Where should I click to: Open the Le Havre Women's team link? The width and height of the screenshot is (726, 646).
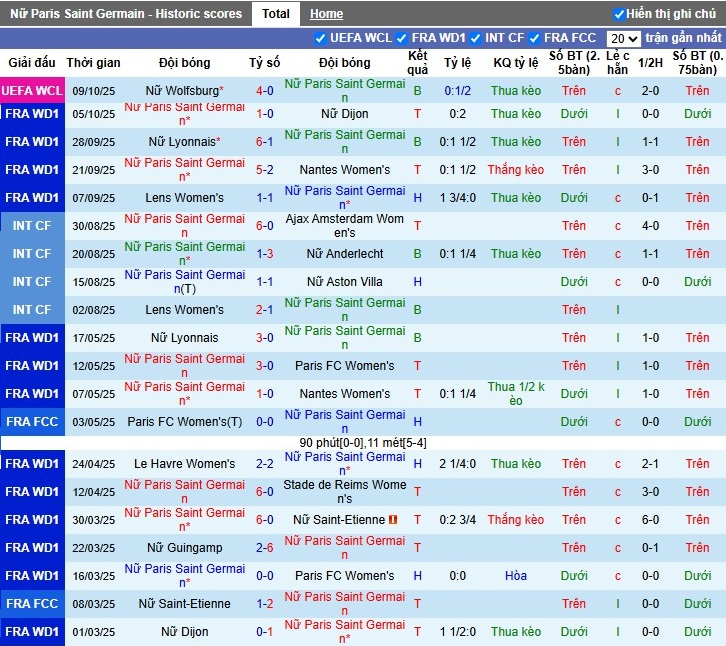pyautogui.click(x=184, y=464)
